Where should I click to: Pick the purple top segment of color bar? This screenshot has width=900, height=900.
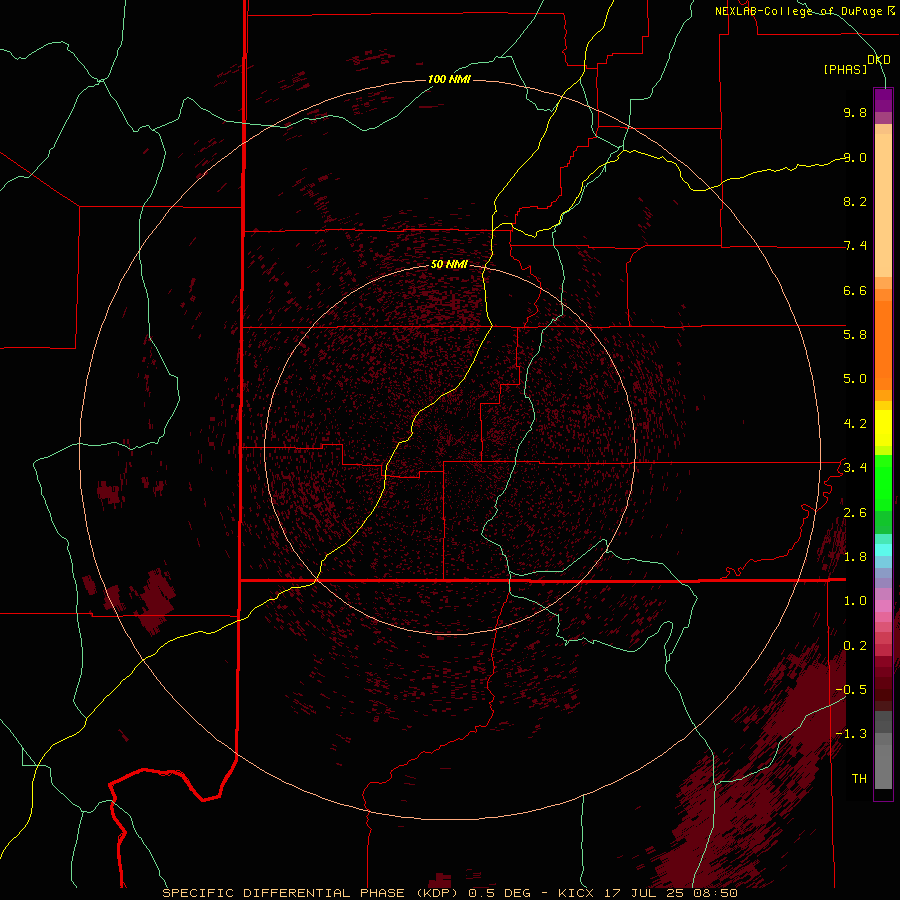(883, 100)
